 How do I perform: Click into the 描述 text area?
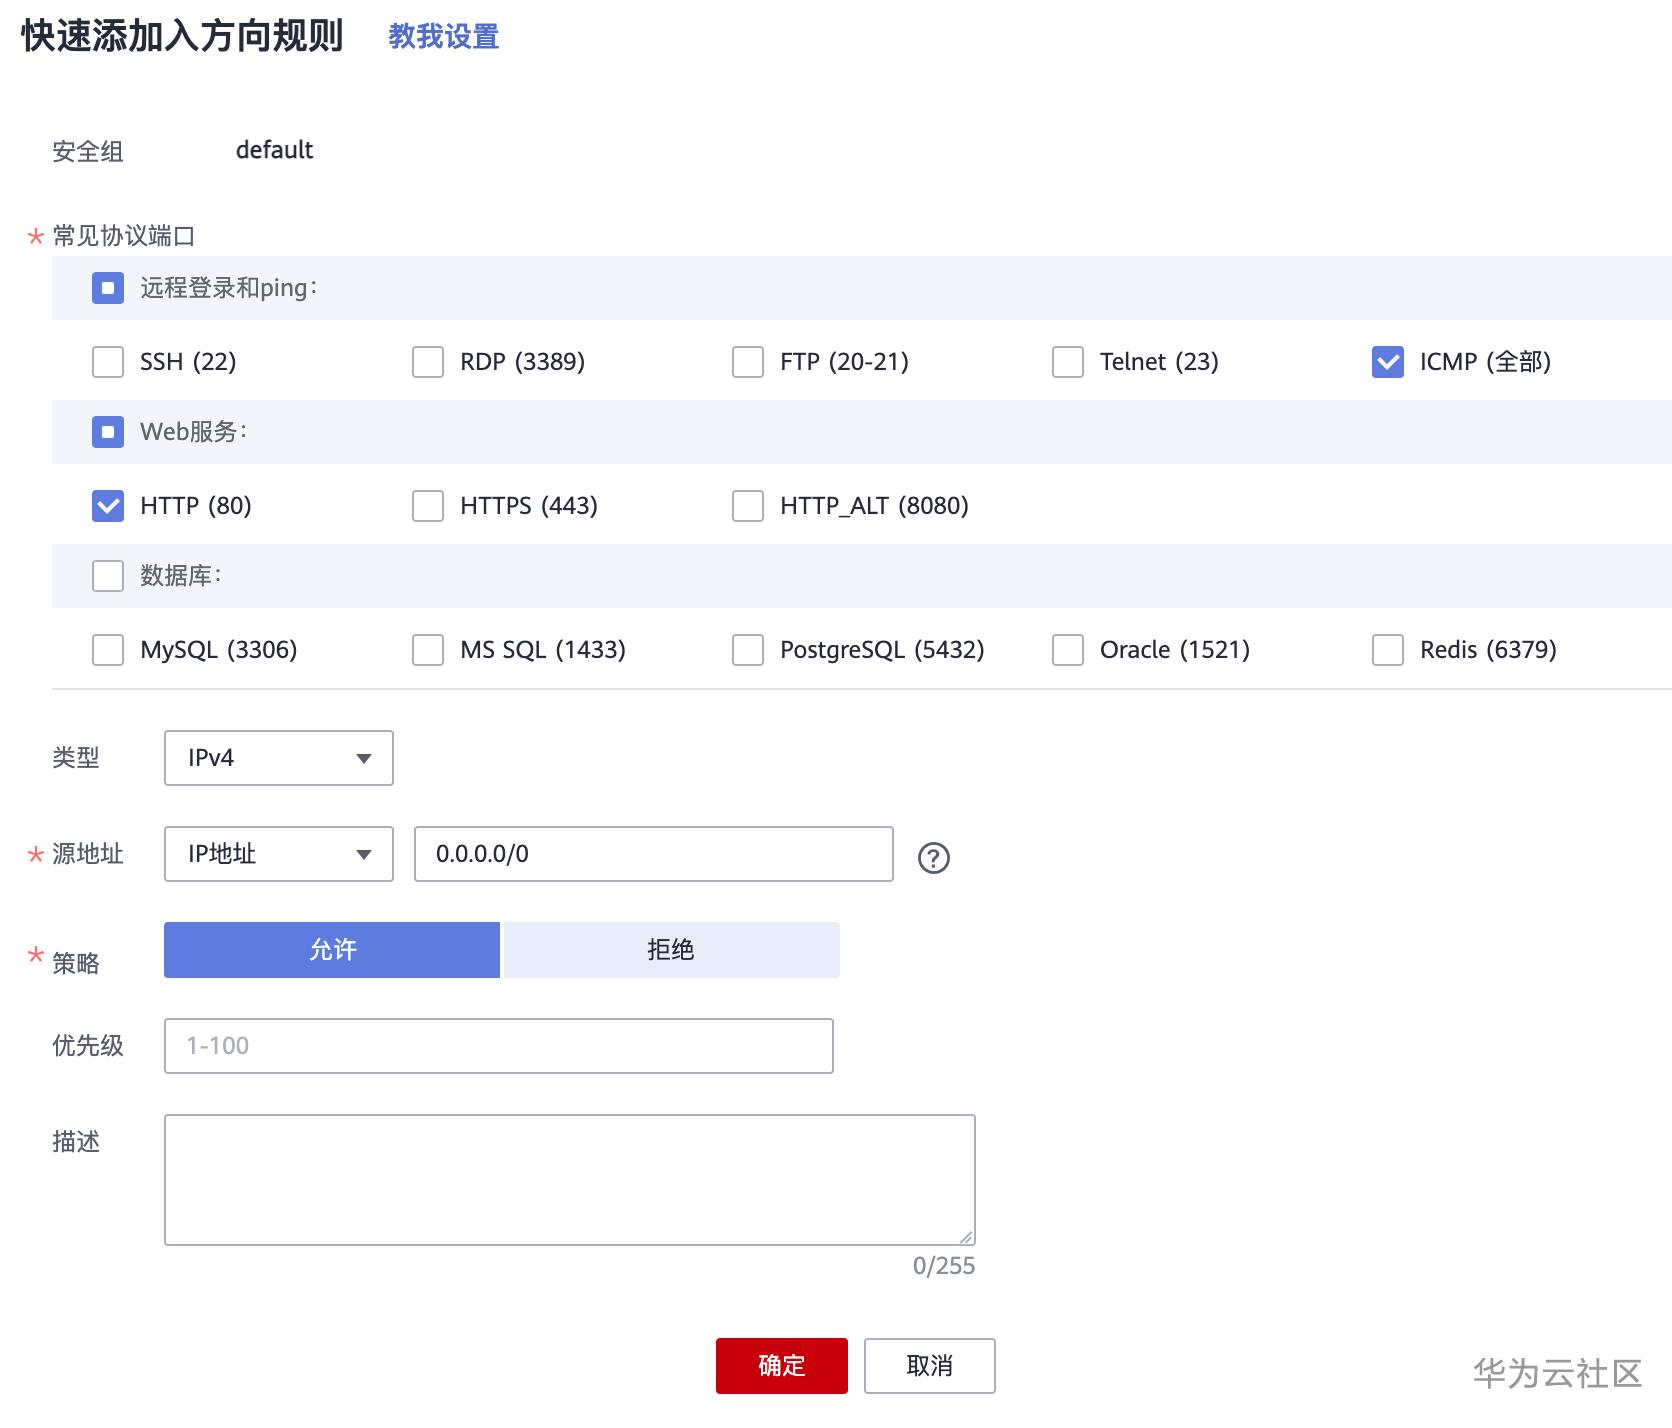569,1180
